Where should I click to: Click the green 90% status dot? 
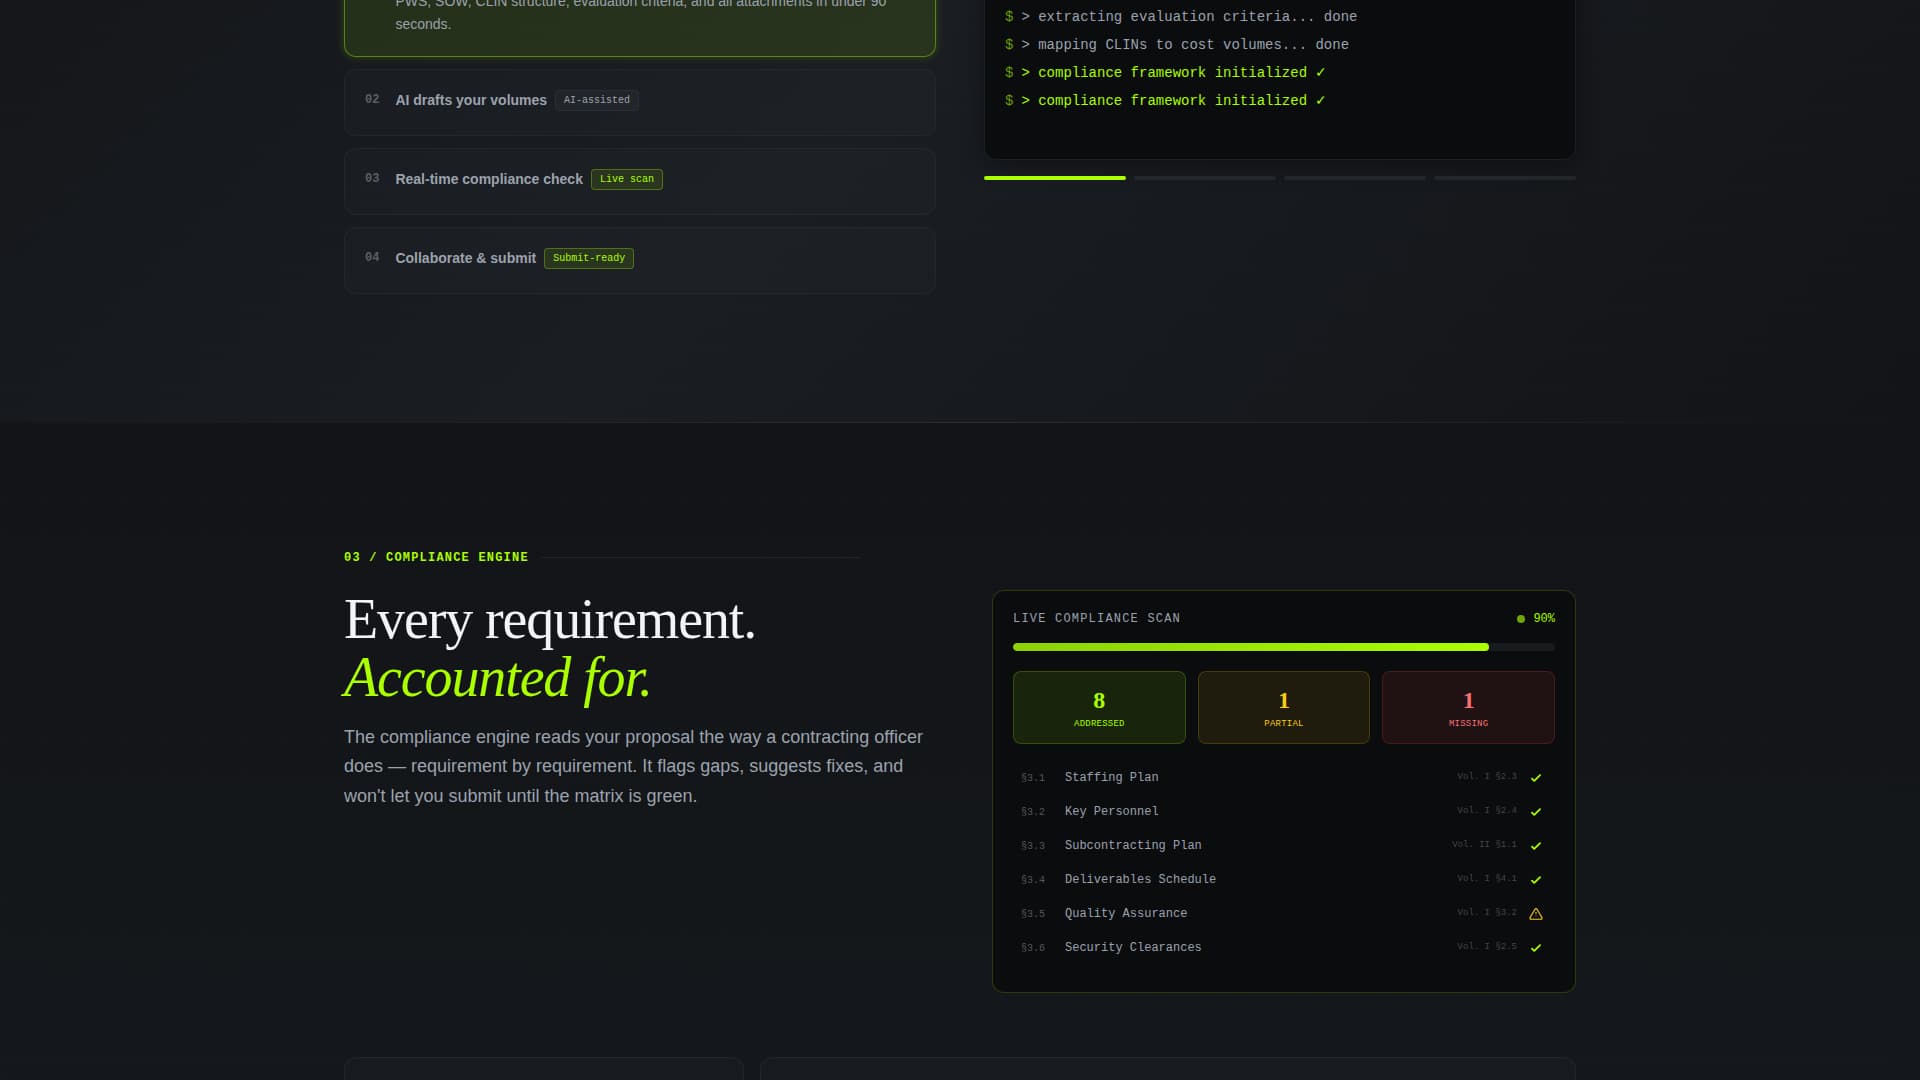[x=1520, y=619]
